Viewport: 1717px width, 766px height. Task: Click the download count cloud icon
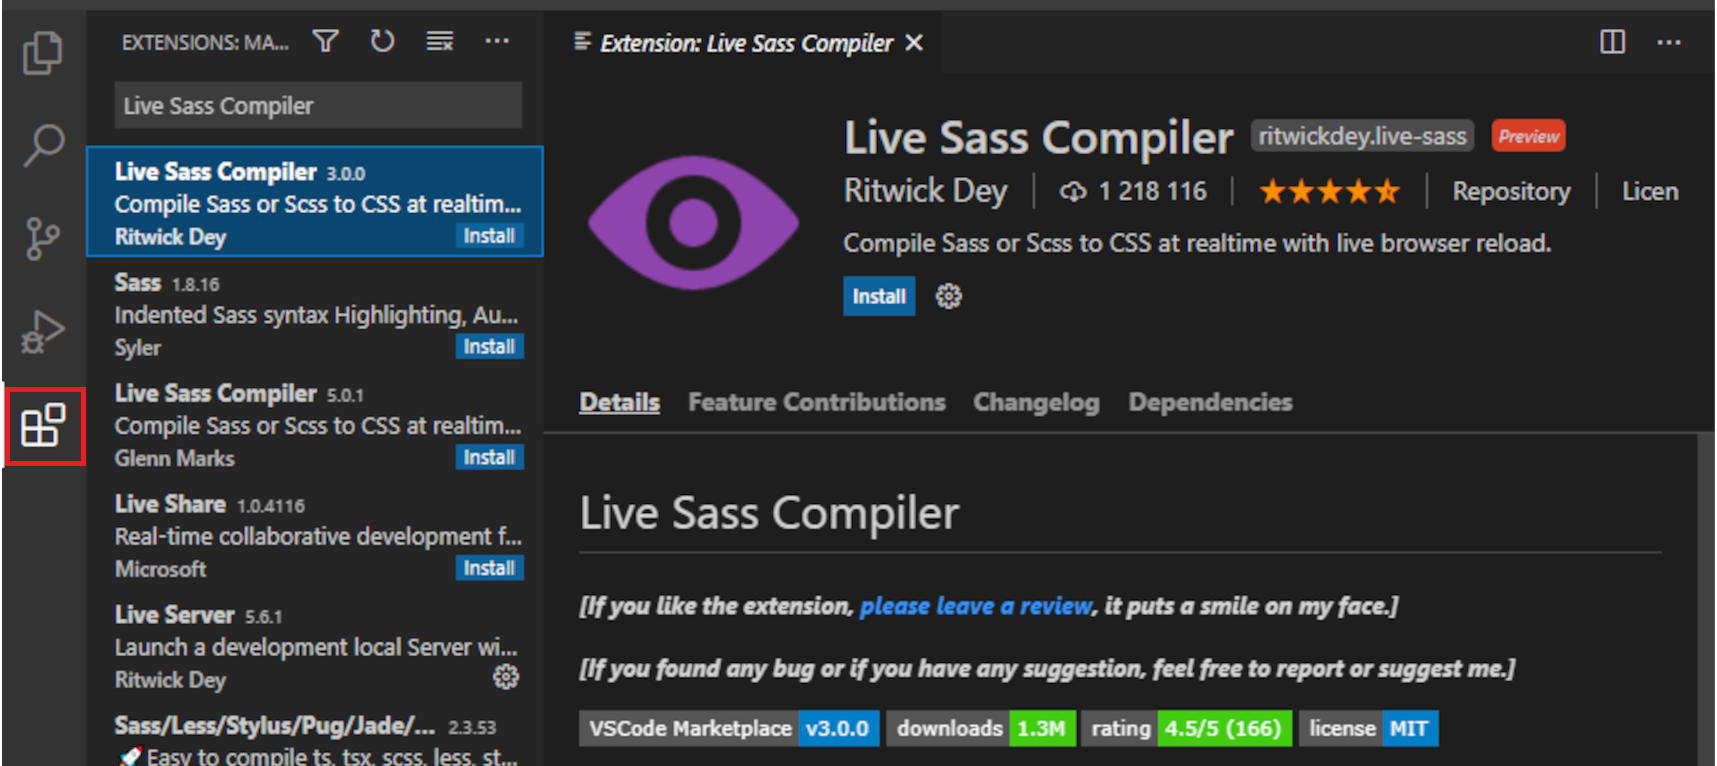(x=1073, y=191)
